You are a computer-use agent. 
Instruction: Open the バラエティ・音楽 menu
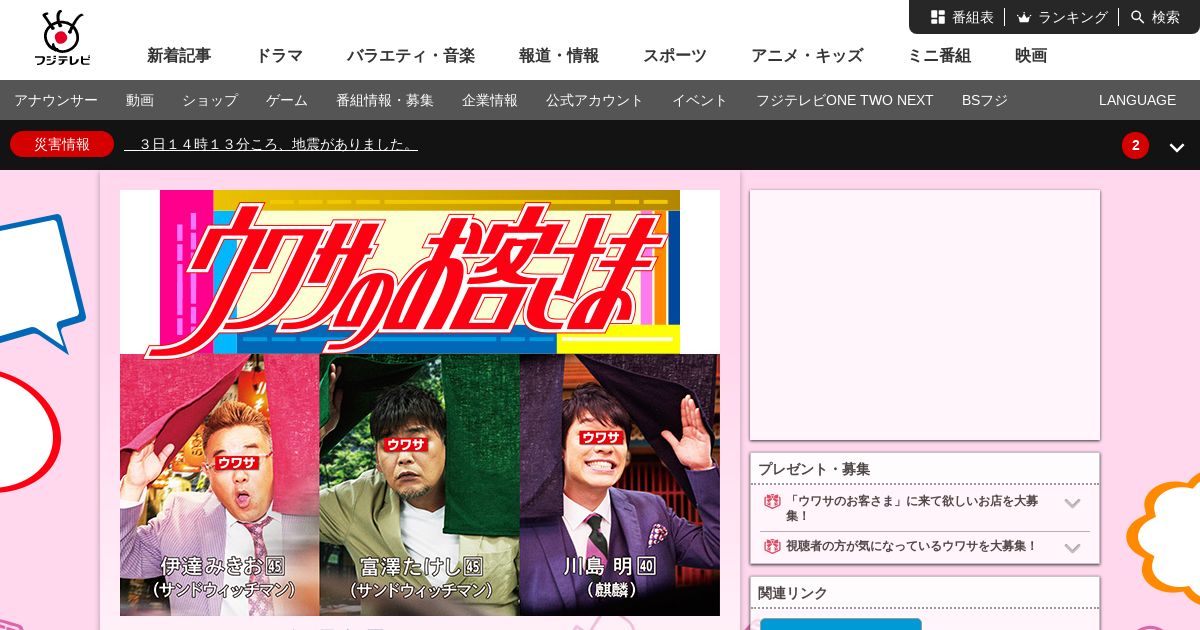pyautogui.click(x=411, y=56)
